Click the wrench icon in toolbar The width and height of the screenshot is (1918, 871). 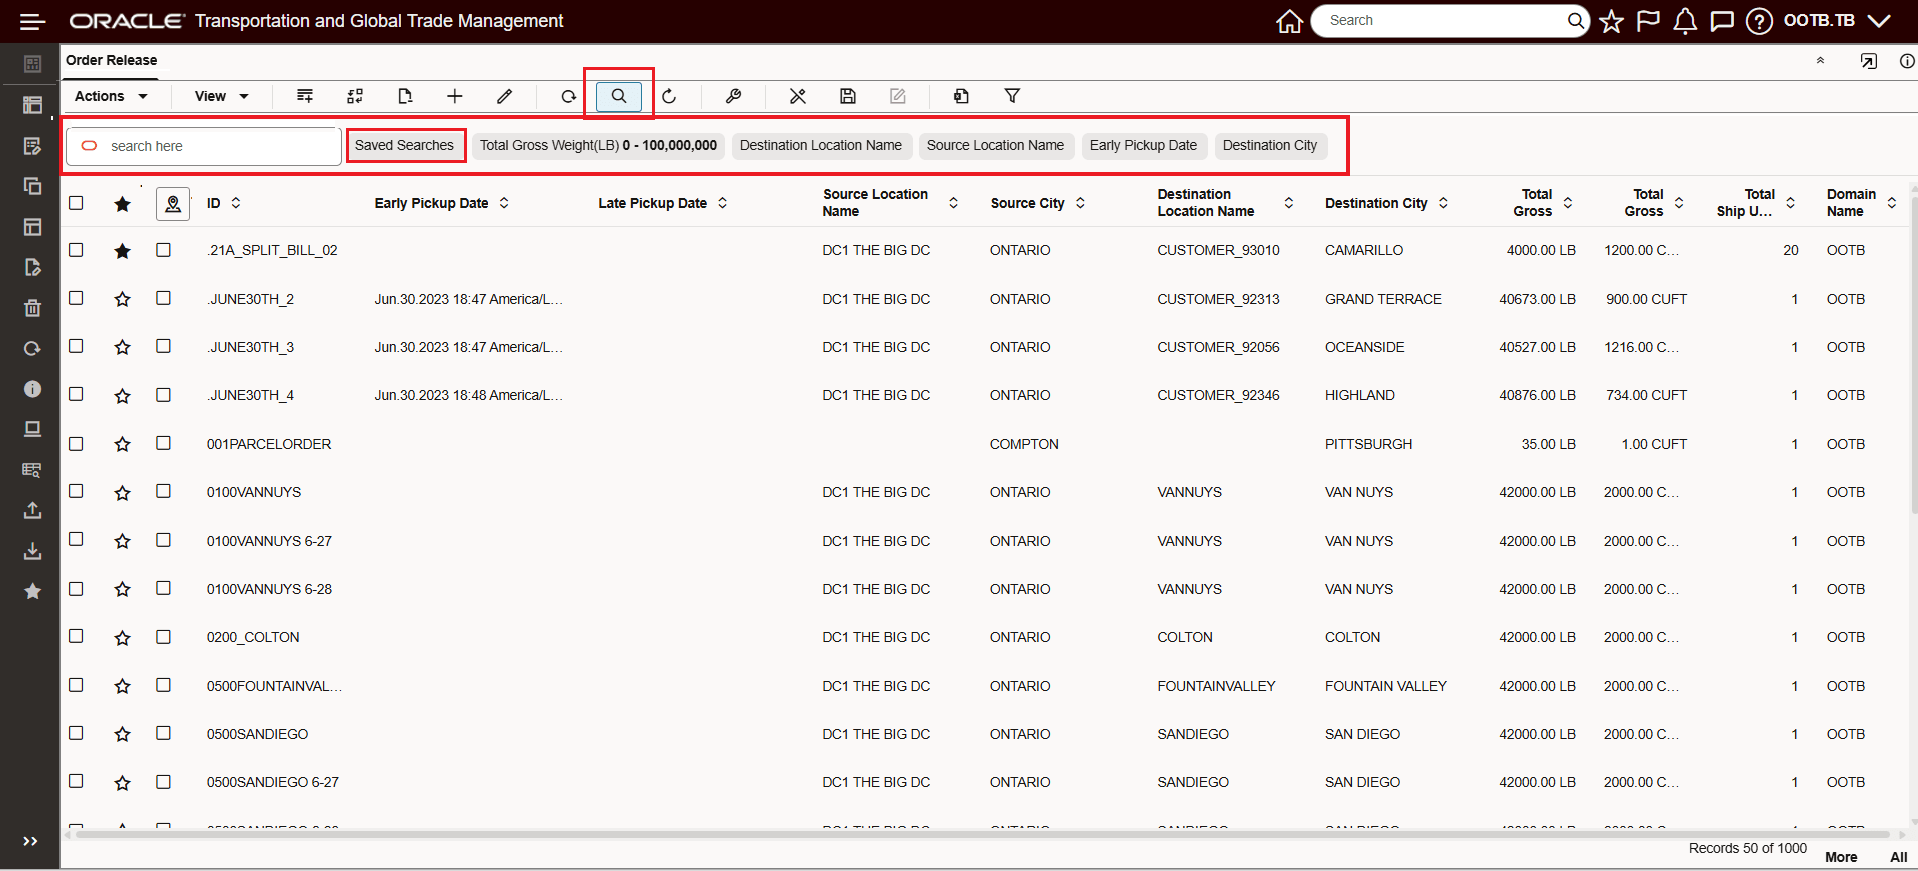tap(733, 96)
